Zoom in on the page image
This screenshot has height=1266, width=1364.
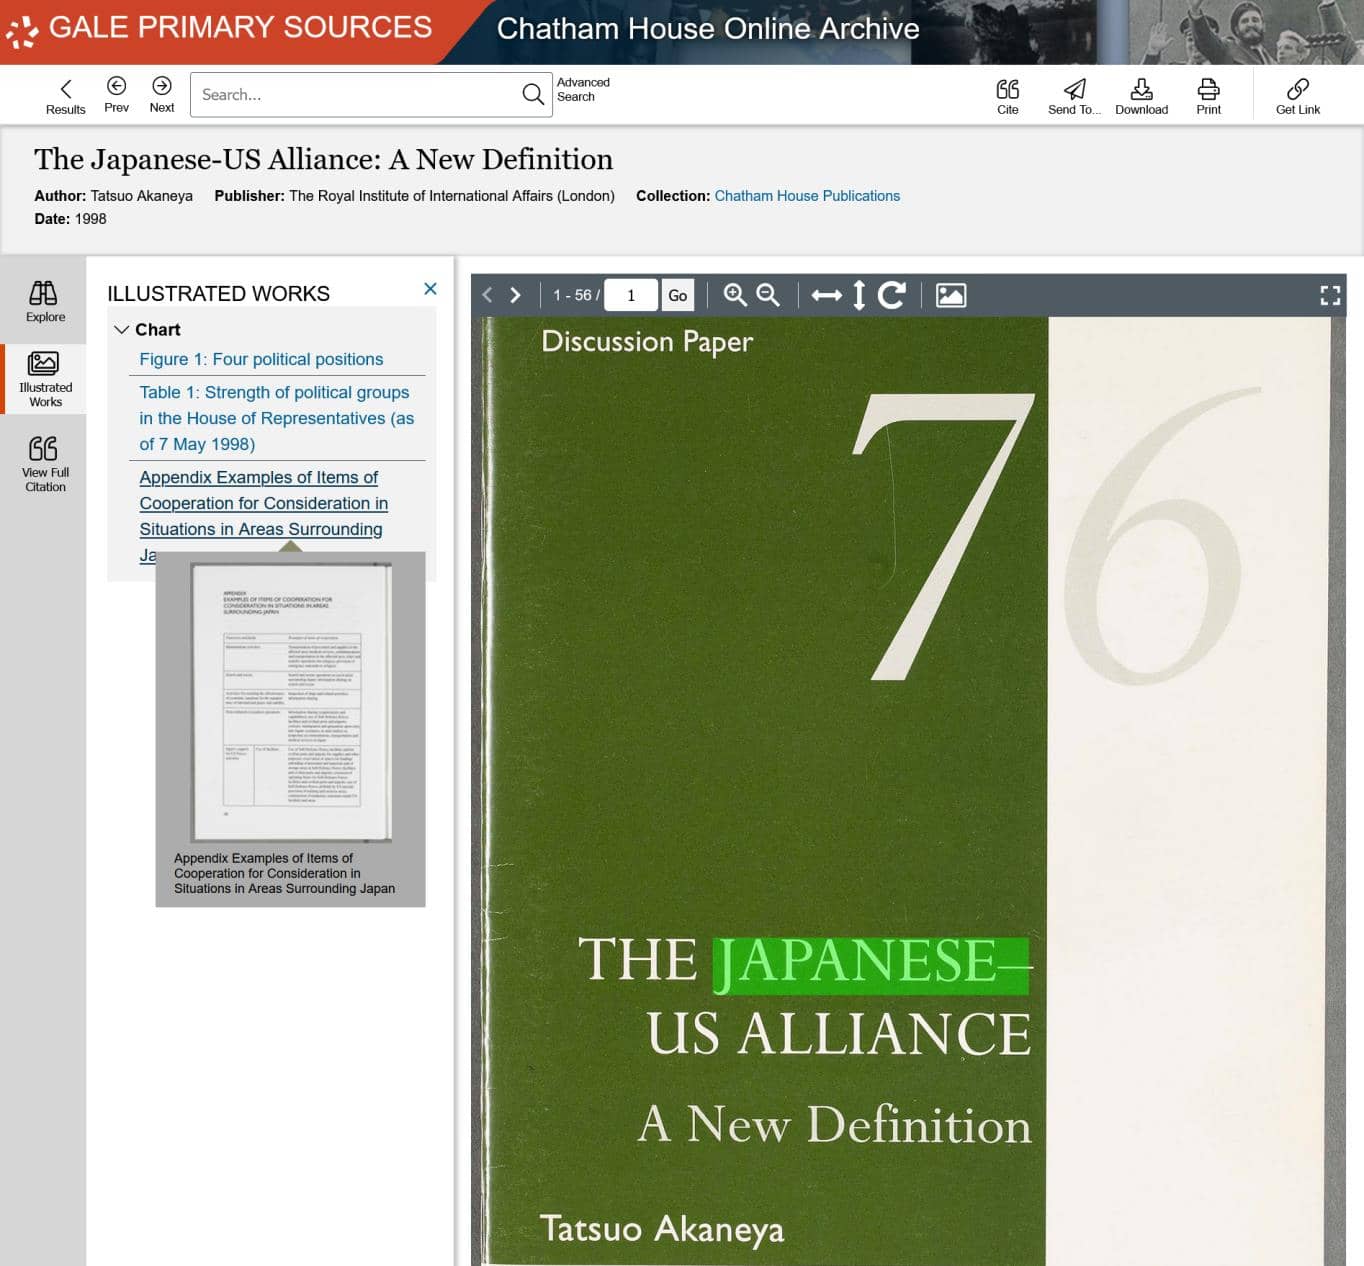[x=735, y=295]
